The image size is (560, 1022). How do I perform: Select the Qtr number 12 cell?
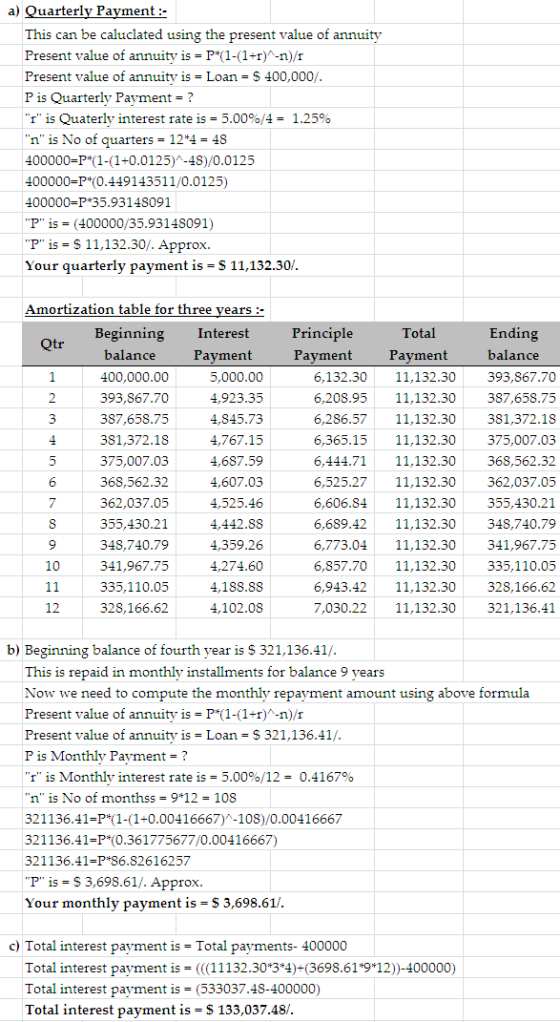(52, 608)
